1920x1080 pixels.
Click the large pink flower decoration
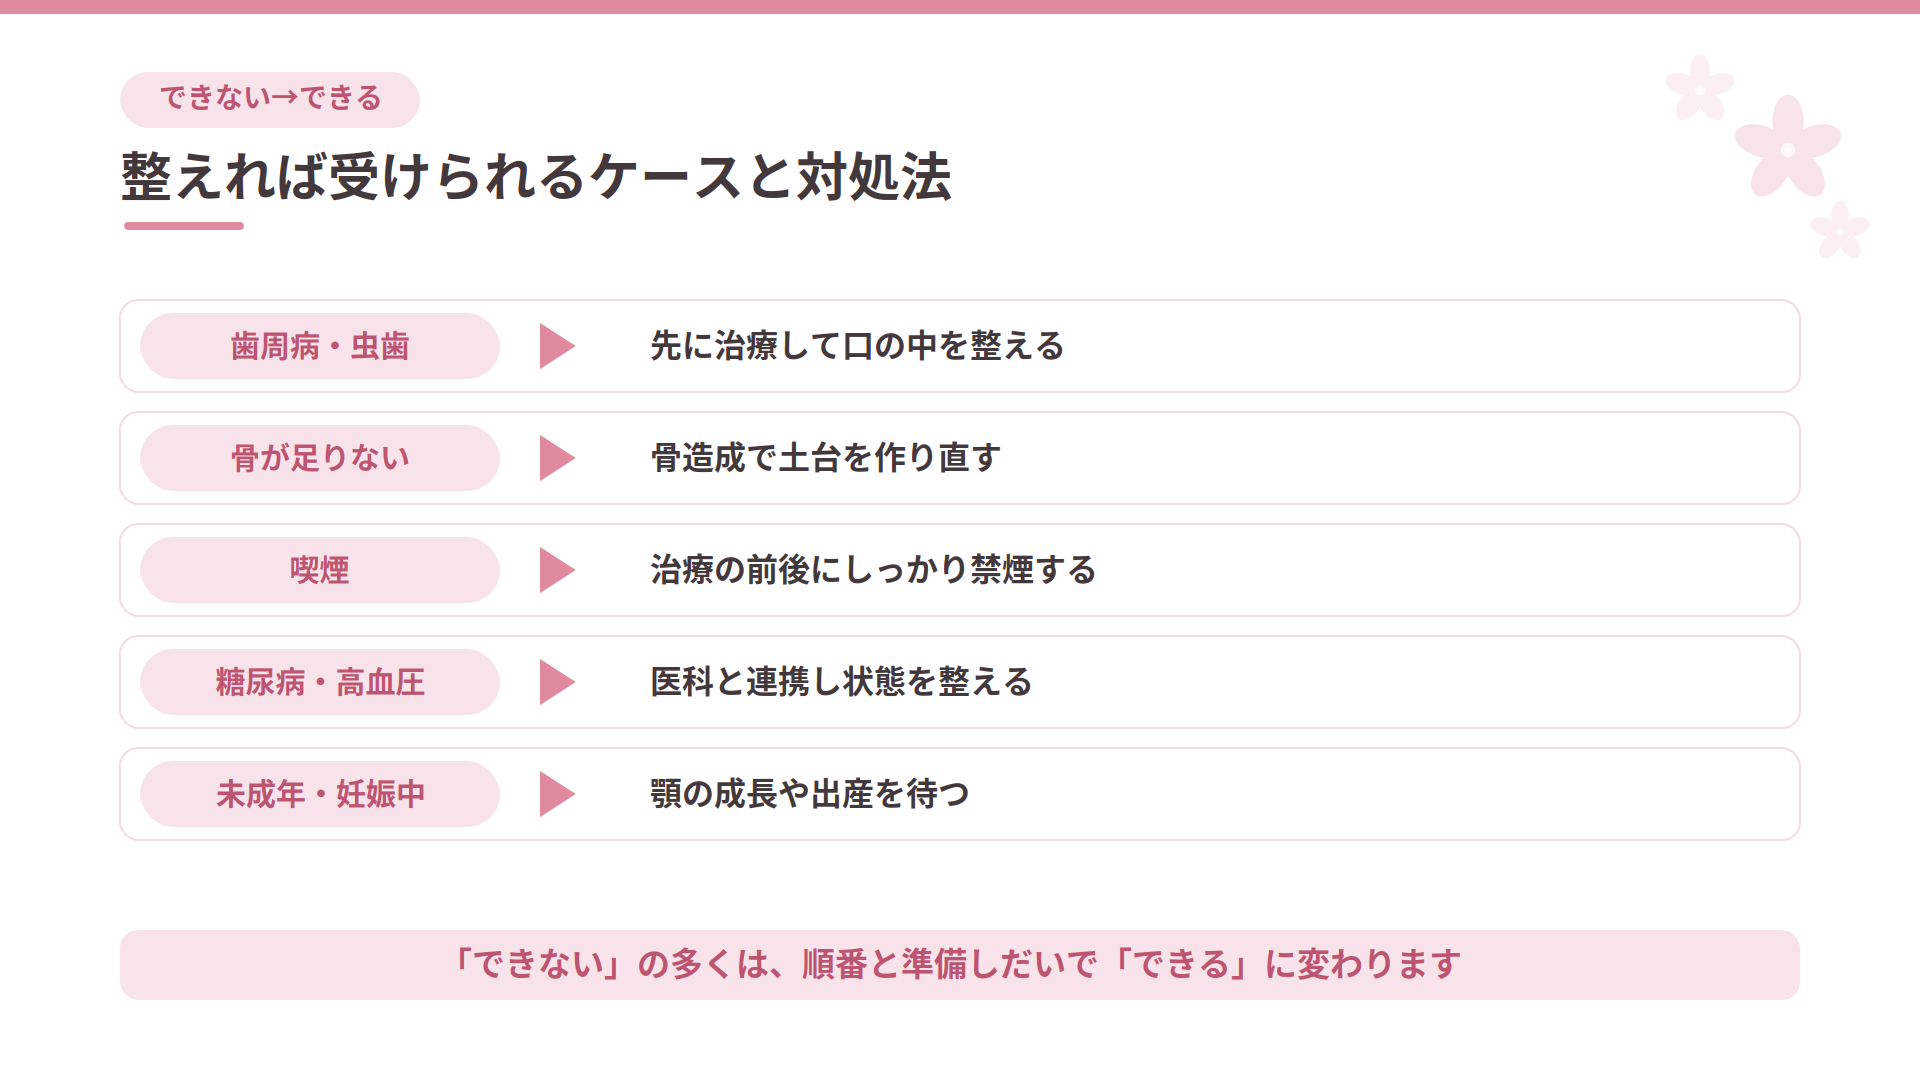pyautogui.click(x=1788, y=148)
